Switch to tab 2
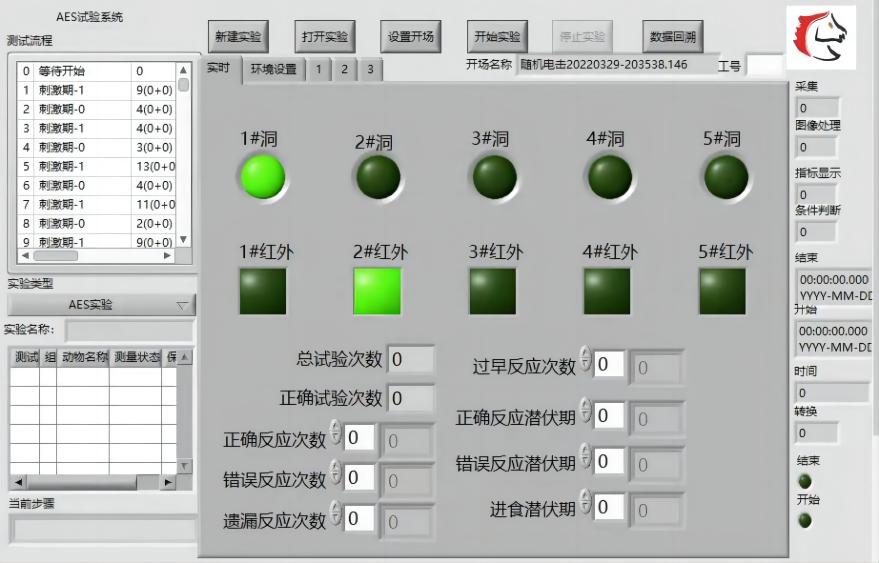 344,70
